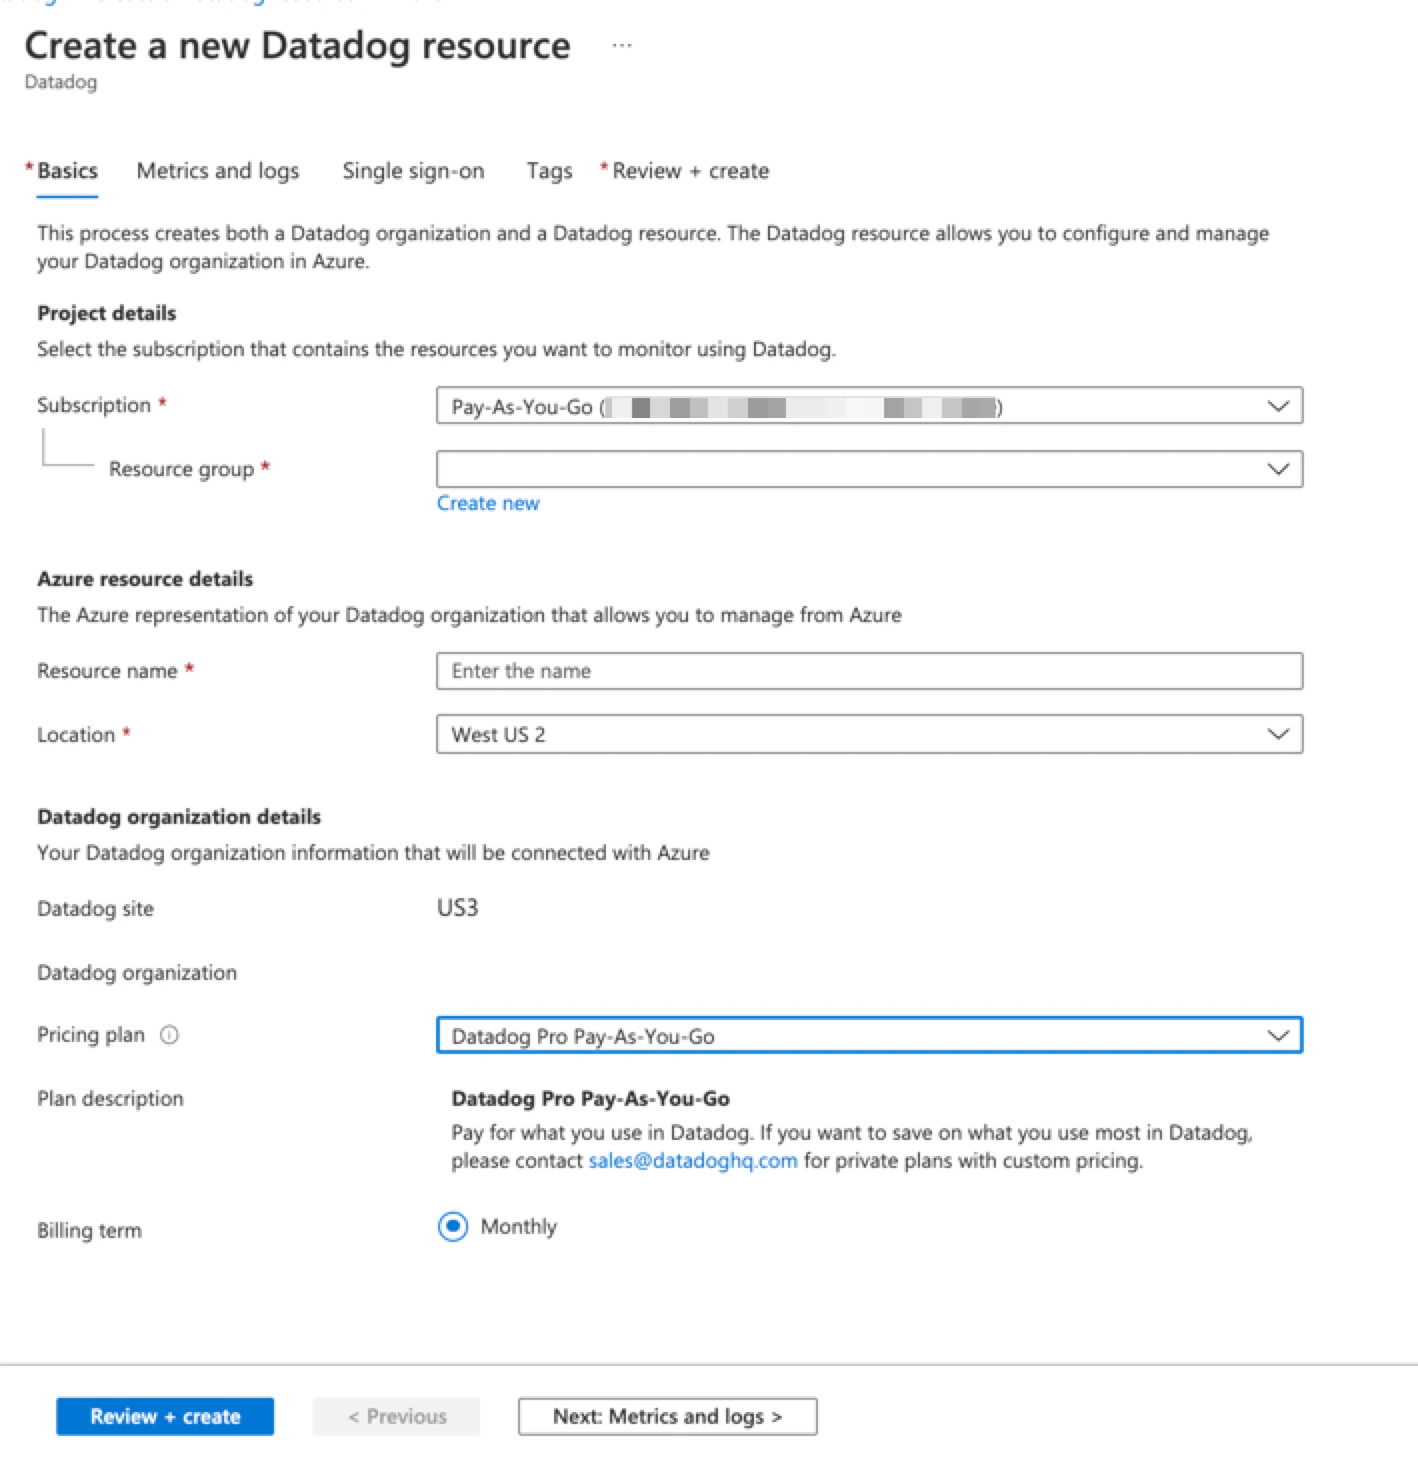
Task: Click the Project details heading
Action: (106, 313)
